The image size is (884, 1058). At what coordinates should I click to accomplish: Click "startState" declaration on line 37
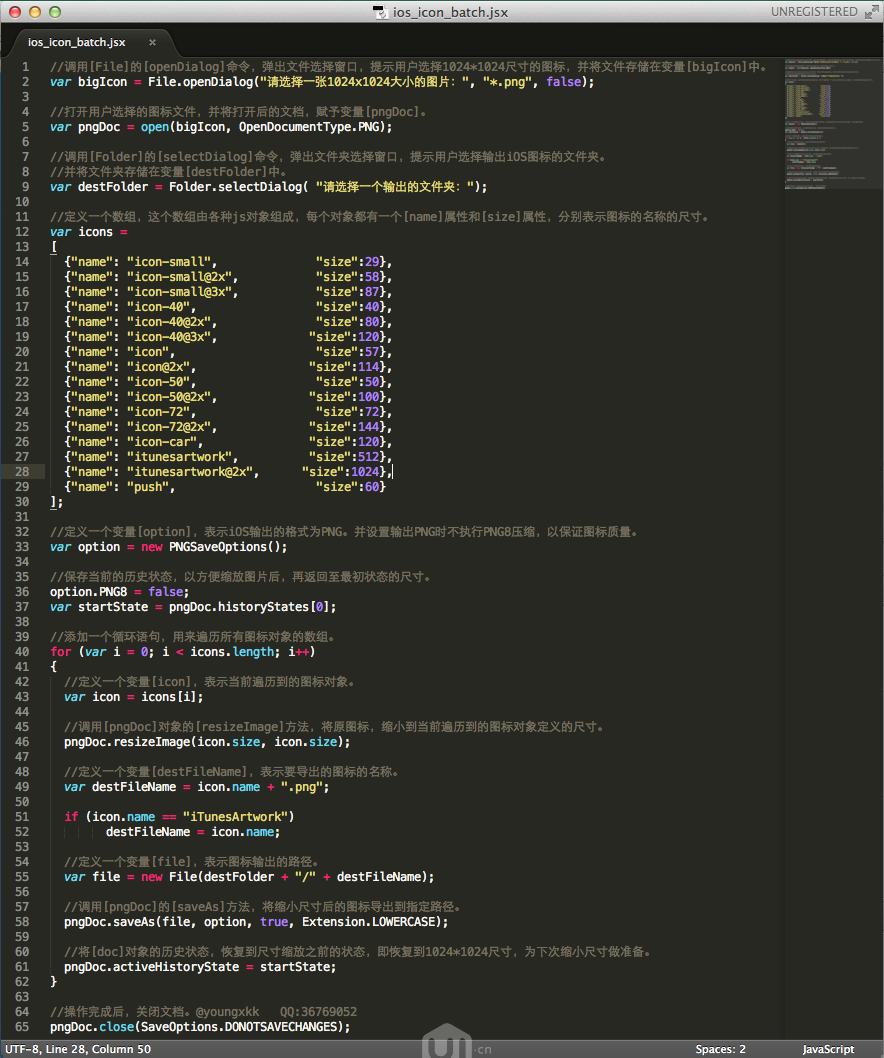tap(113, 607)
